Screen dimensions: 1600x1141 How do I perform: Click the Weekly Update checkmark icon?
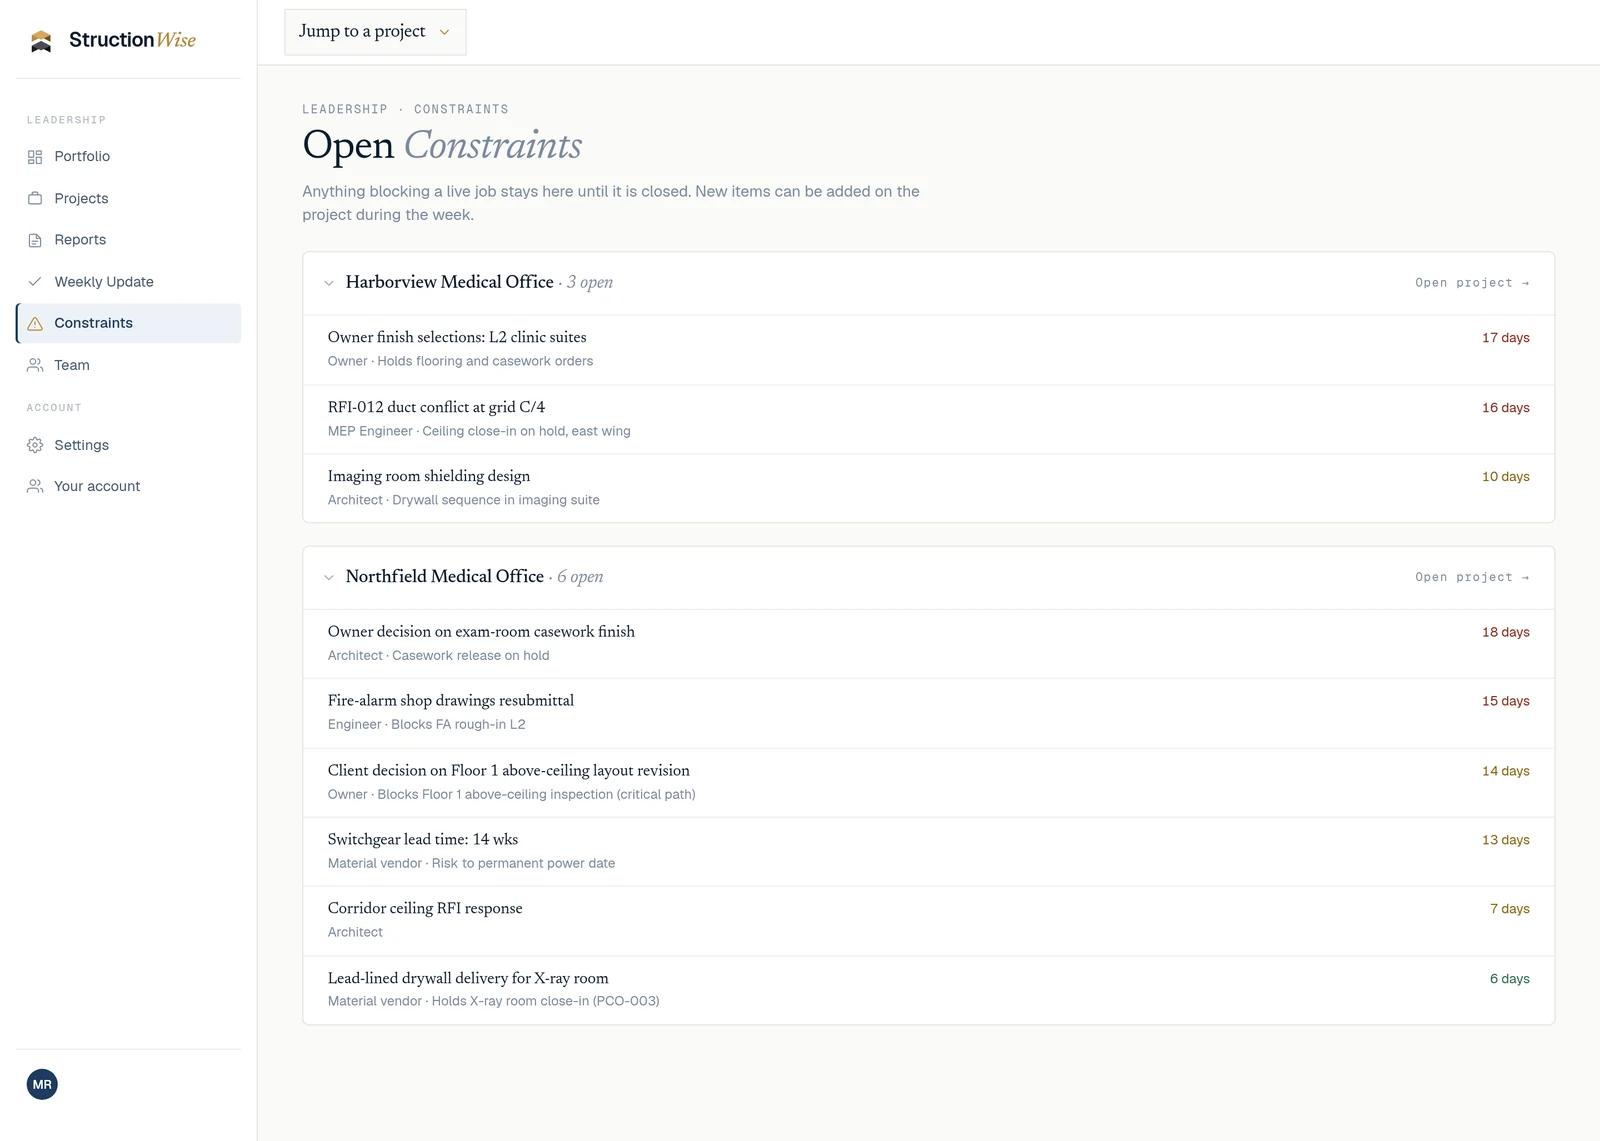click(x=35, y=282)
